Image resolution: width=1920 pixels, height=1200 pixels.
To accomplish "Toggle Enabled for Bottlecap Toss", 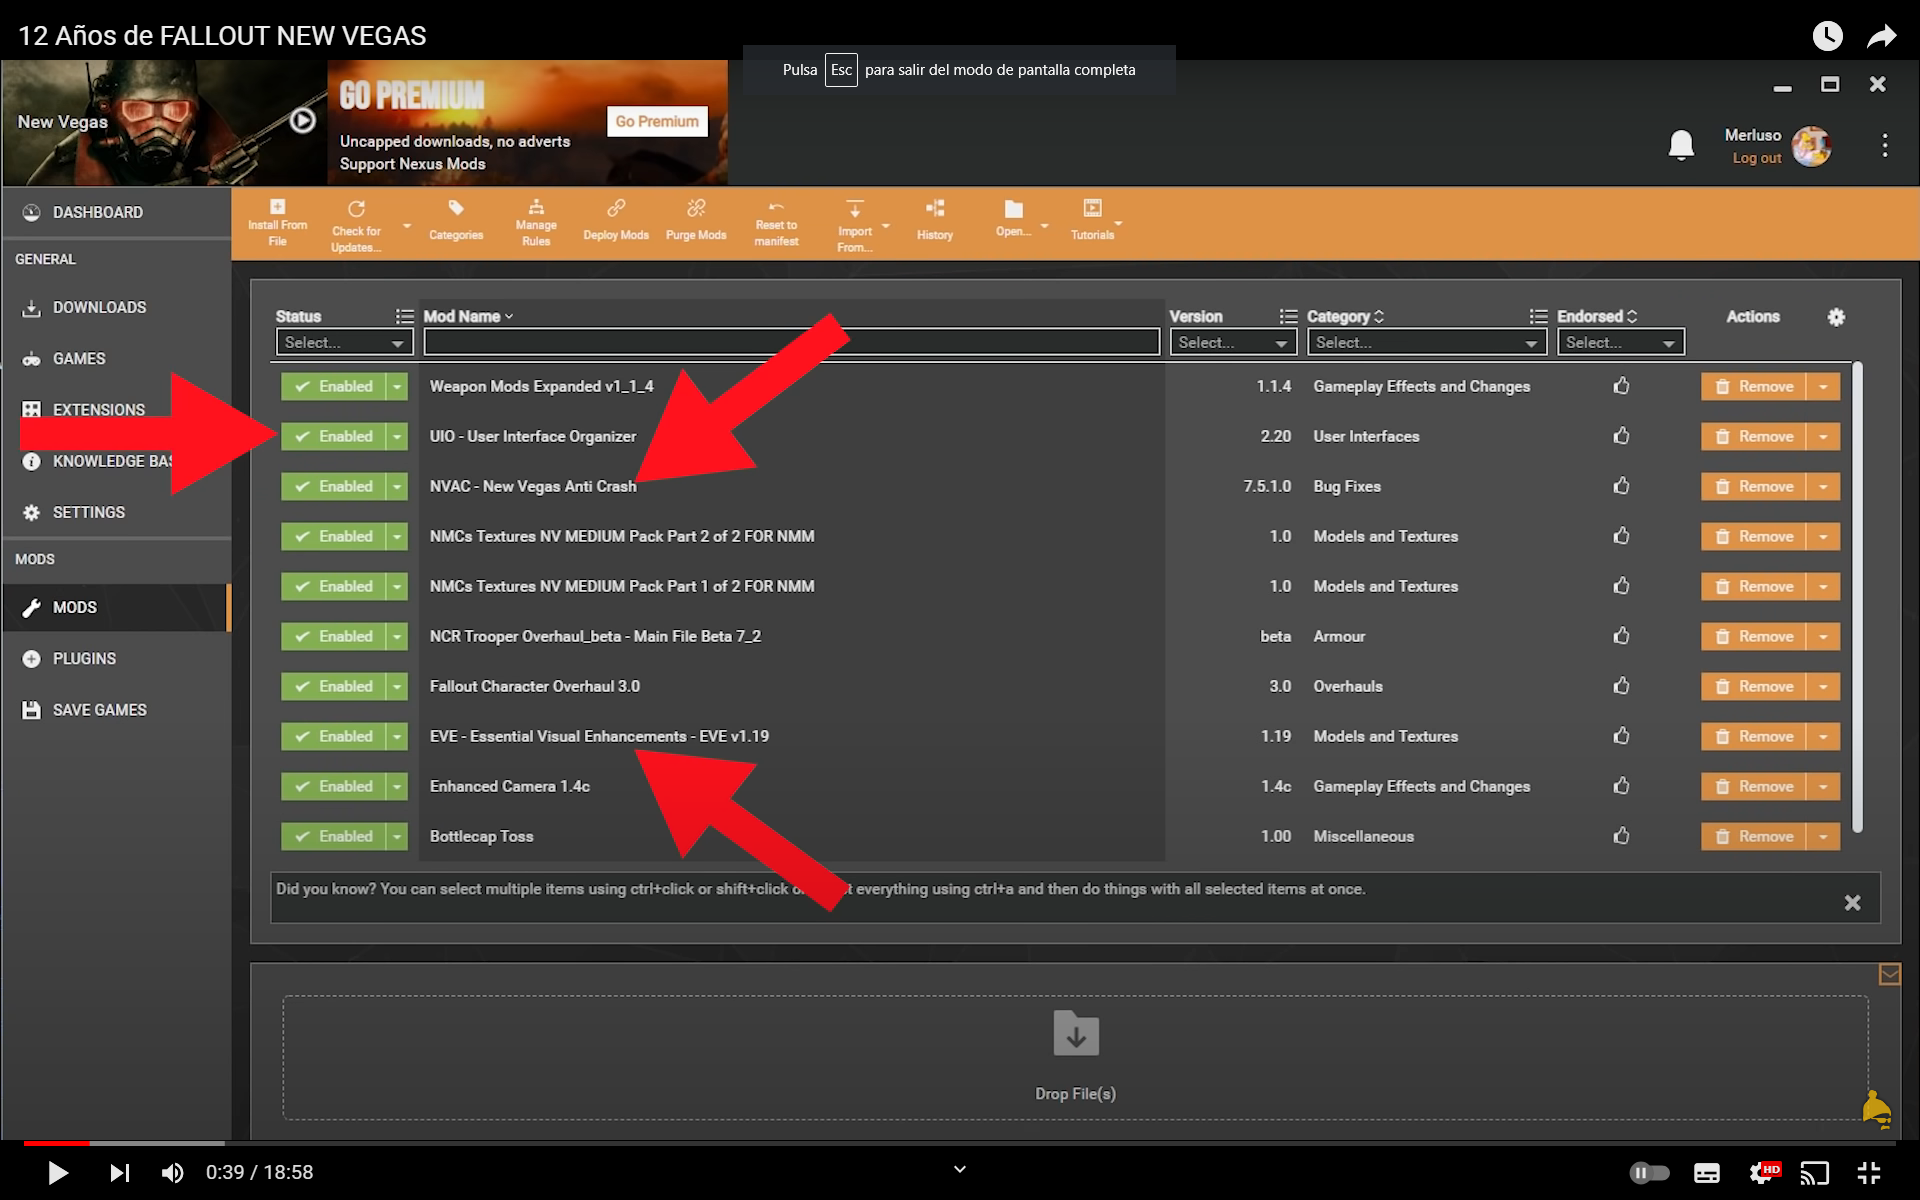I will point(333,836).
